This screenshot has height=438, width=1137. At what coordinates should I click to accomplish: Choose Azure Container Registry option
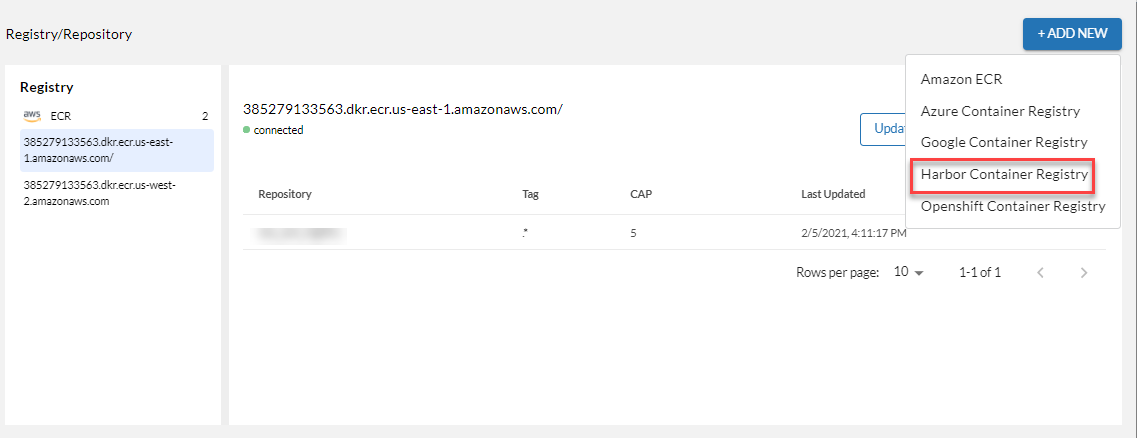[x=1000, y=111]
